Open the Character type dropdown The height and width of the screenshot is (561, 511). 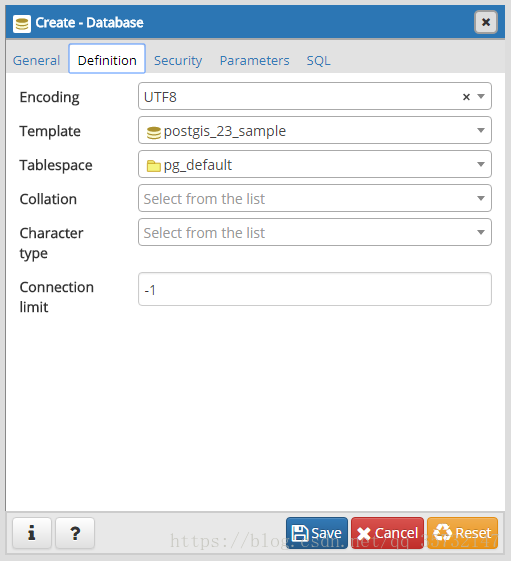tap(315, 232)
